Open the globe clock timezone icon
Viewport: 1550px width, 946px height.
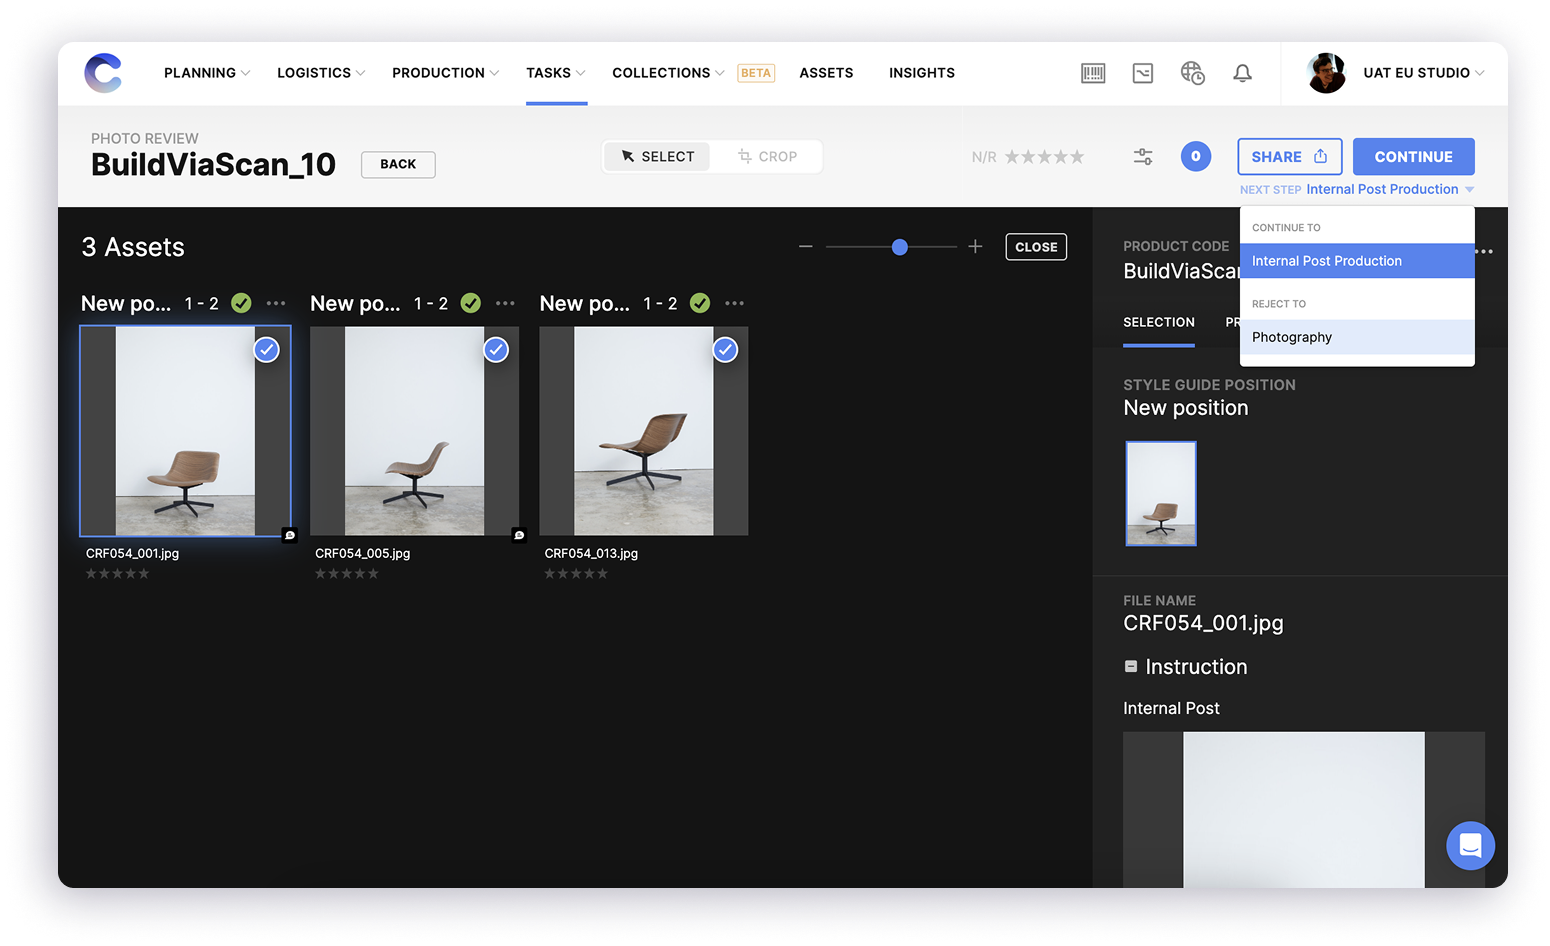1192,73
